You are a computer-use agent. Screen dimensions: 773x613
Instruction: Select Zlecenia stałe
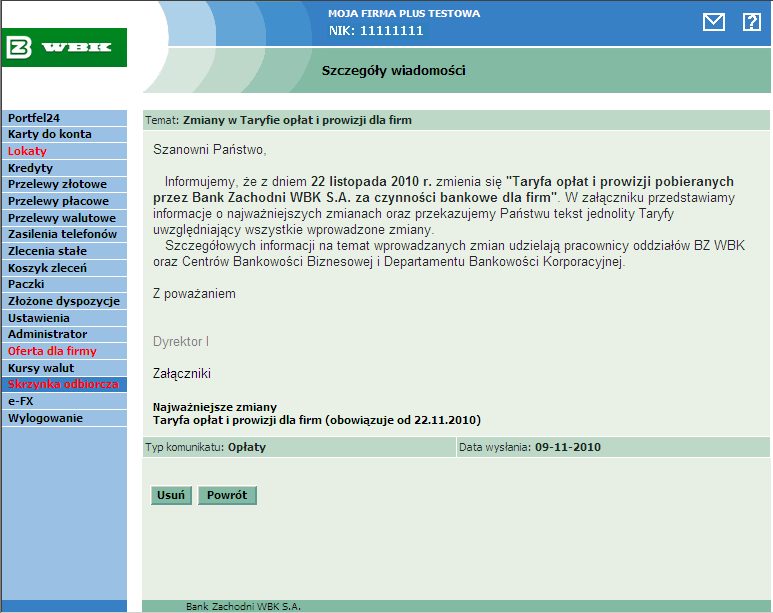(x=64, y=251)
